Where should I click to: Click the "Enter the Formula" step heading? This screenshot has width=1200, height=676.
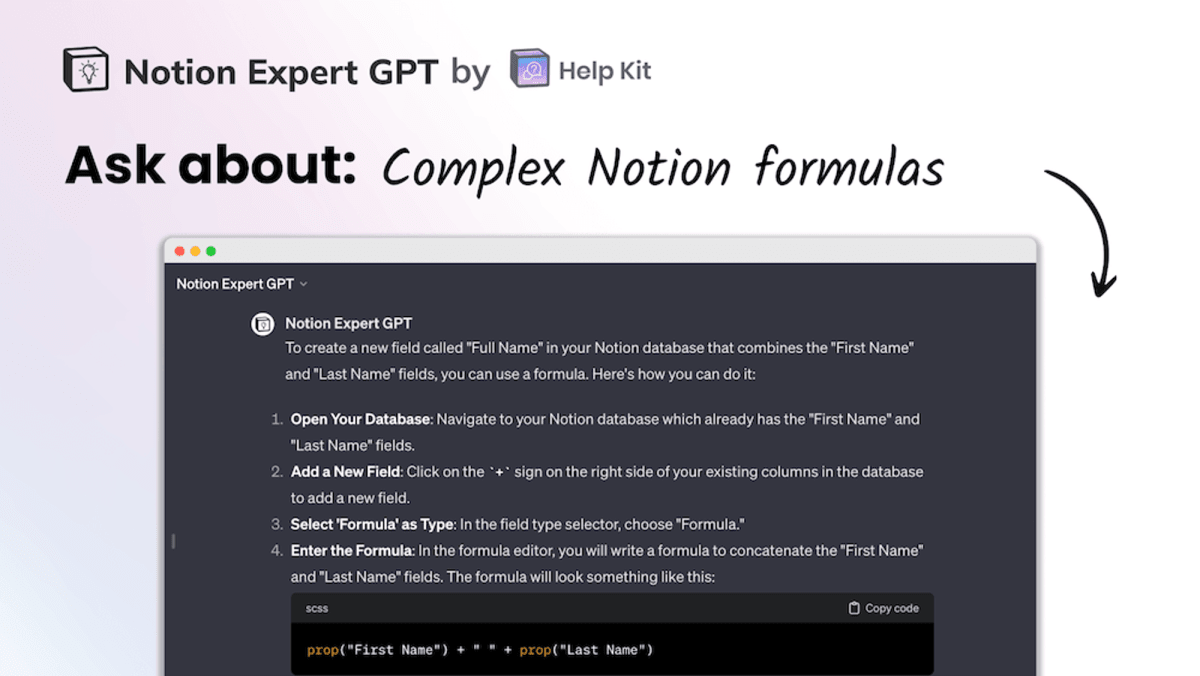(351, 550)
